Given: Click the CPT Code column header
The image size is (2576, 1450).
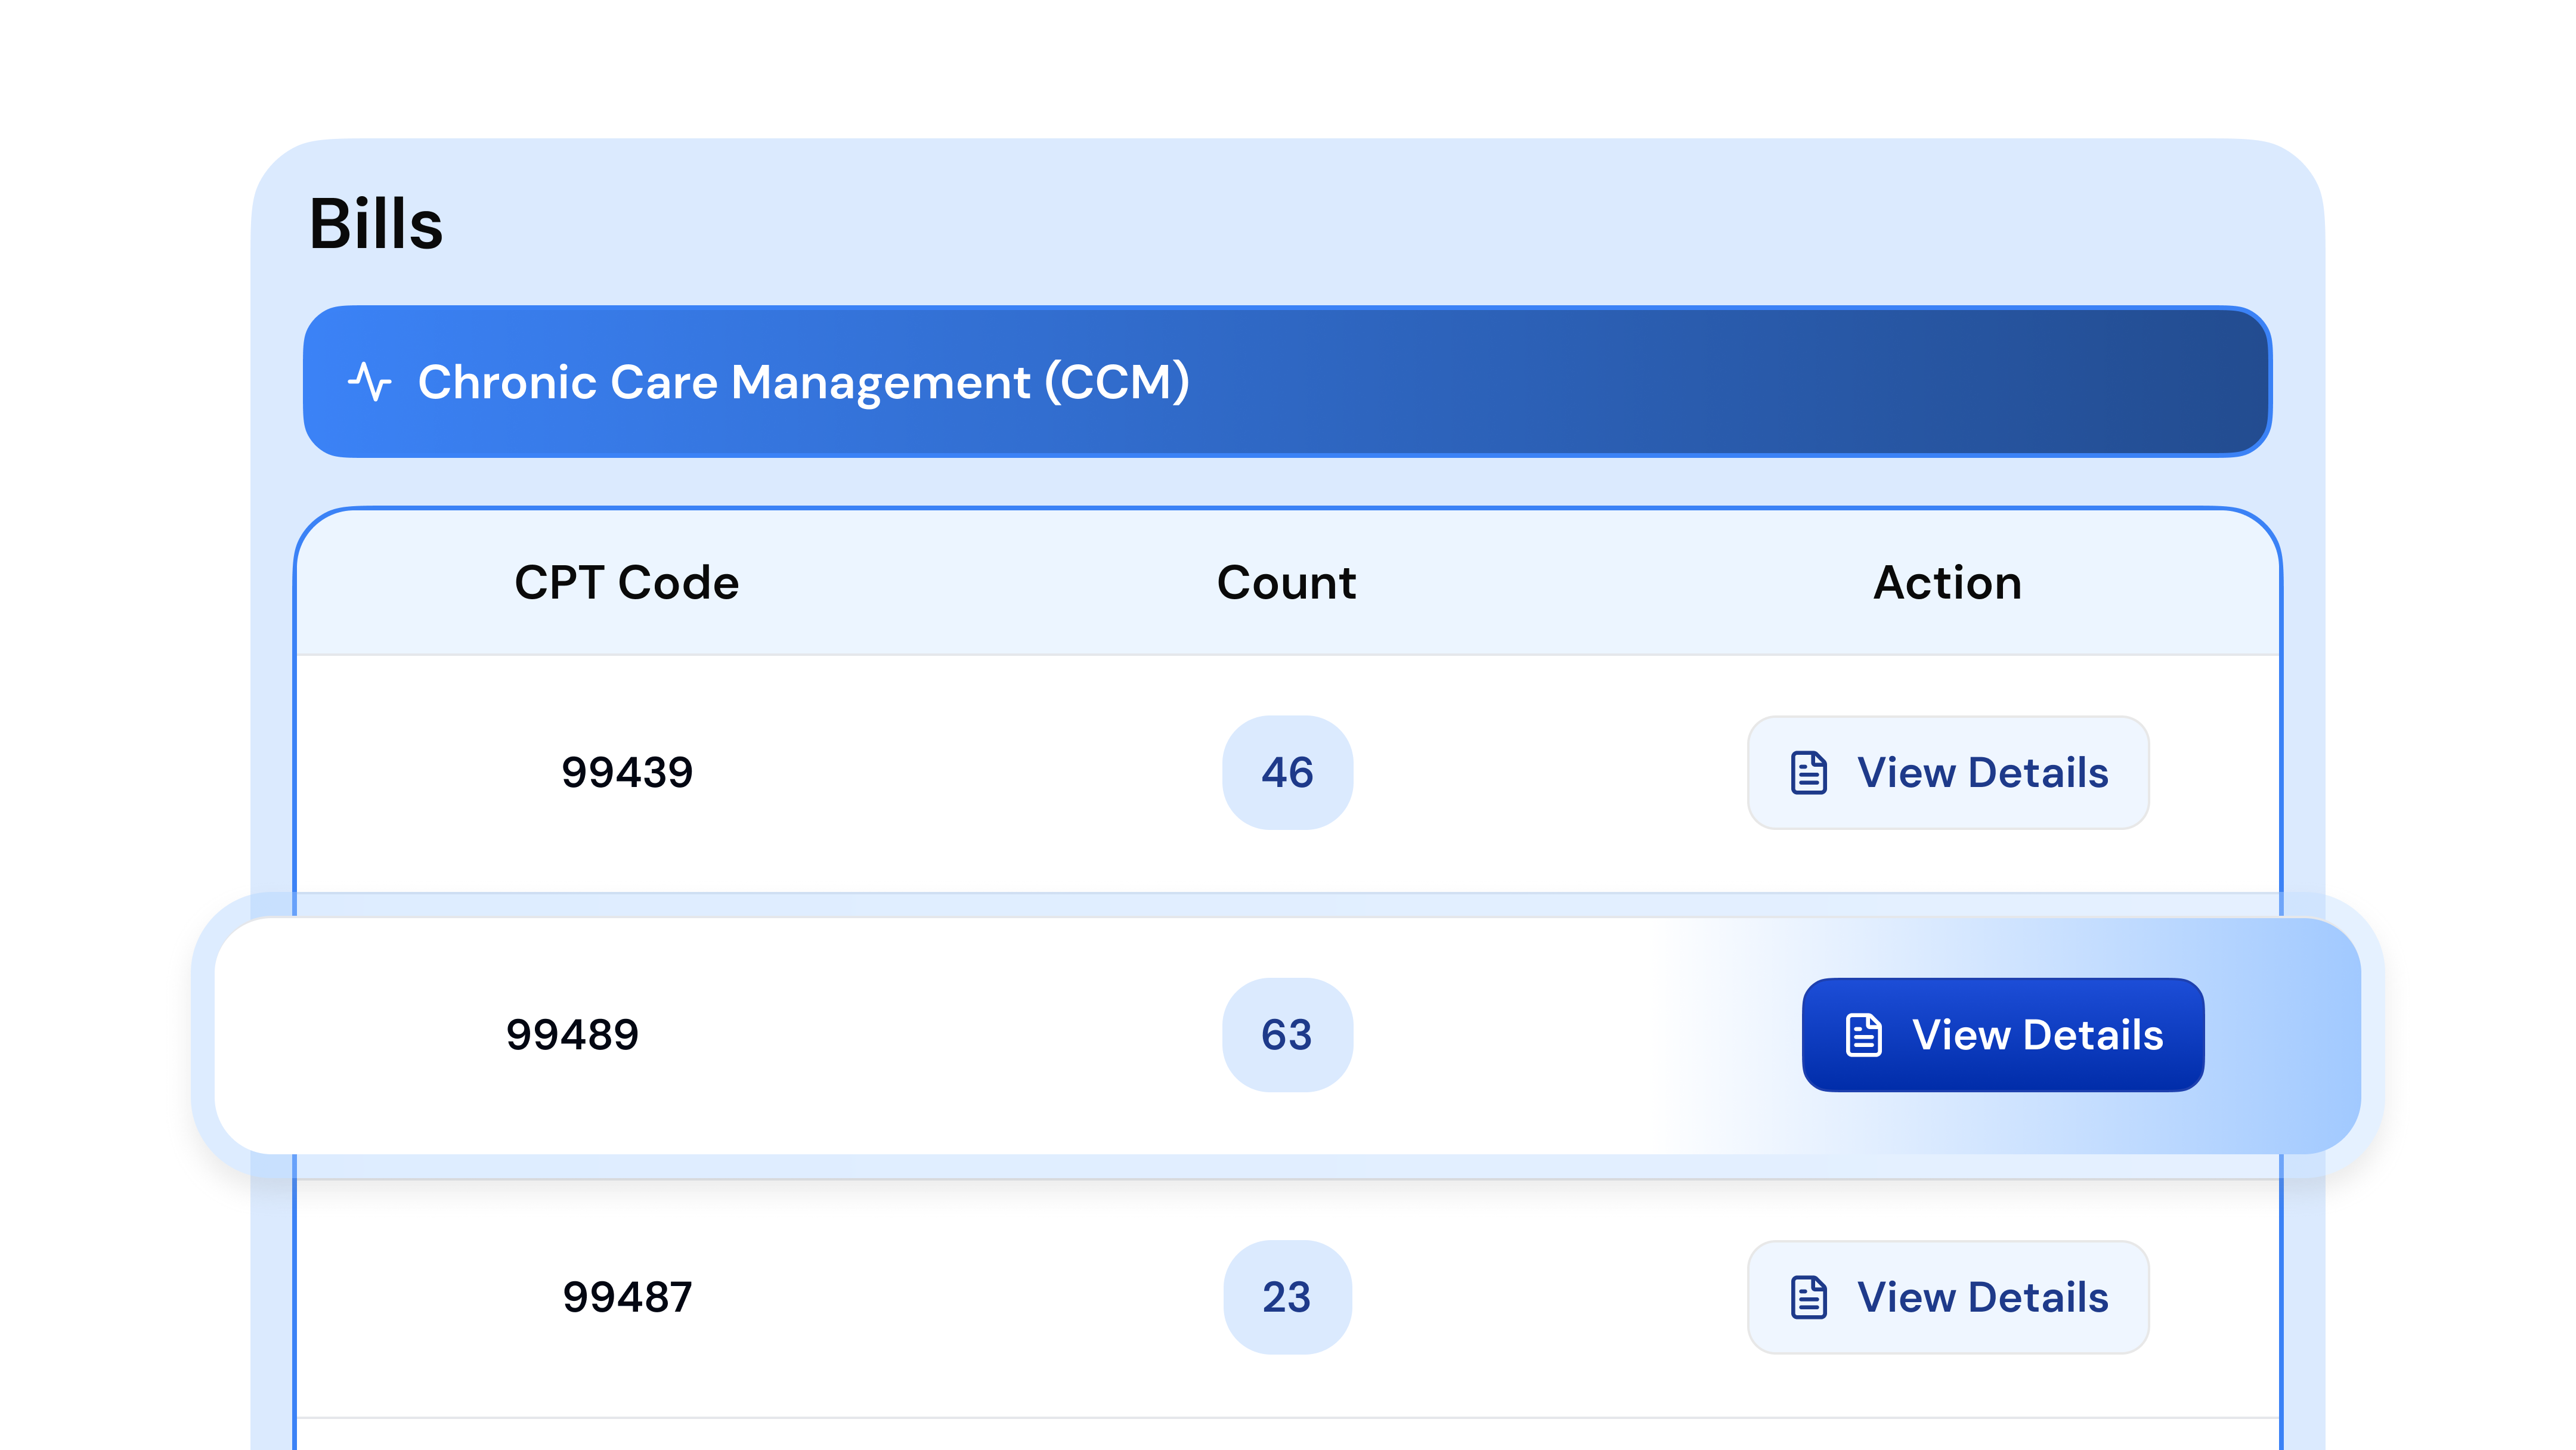Looking at the screenshot, I should pos(626,583).
